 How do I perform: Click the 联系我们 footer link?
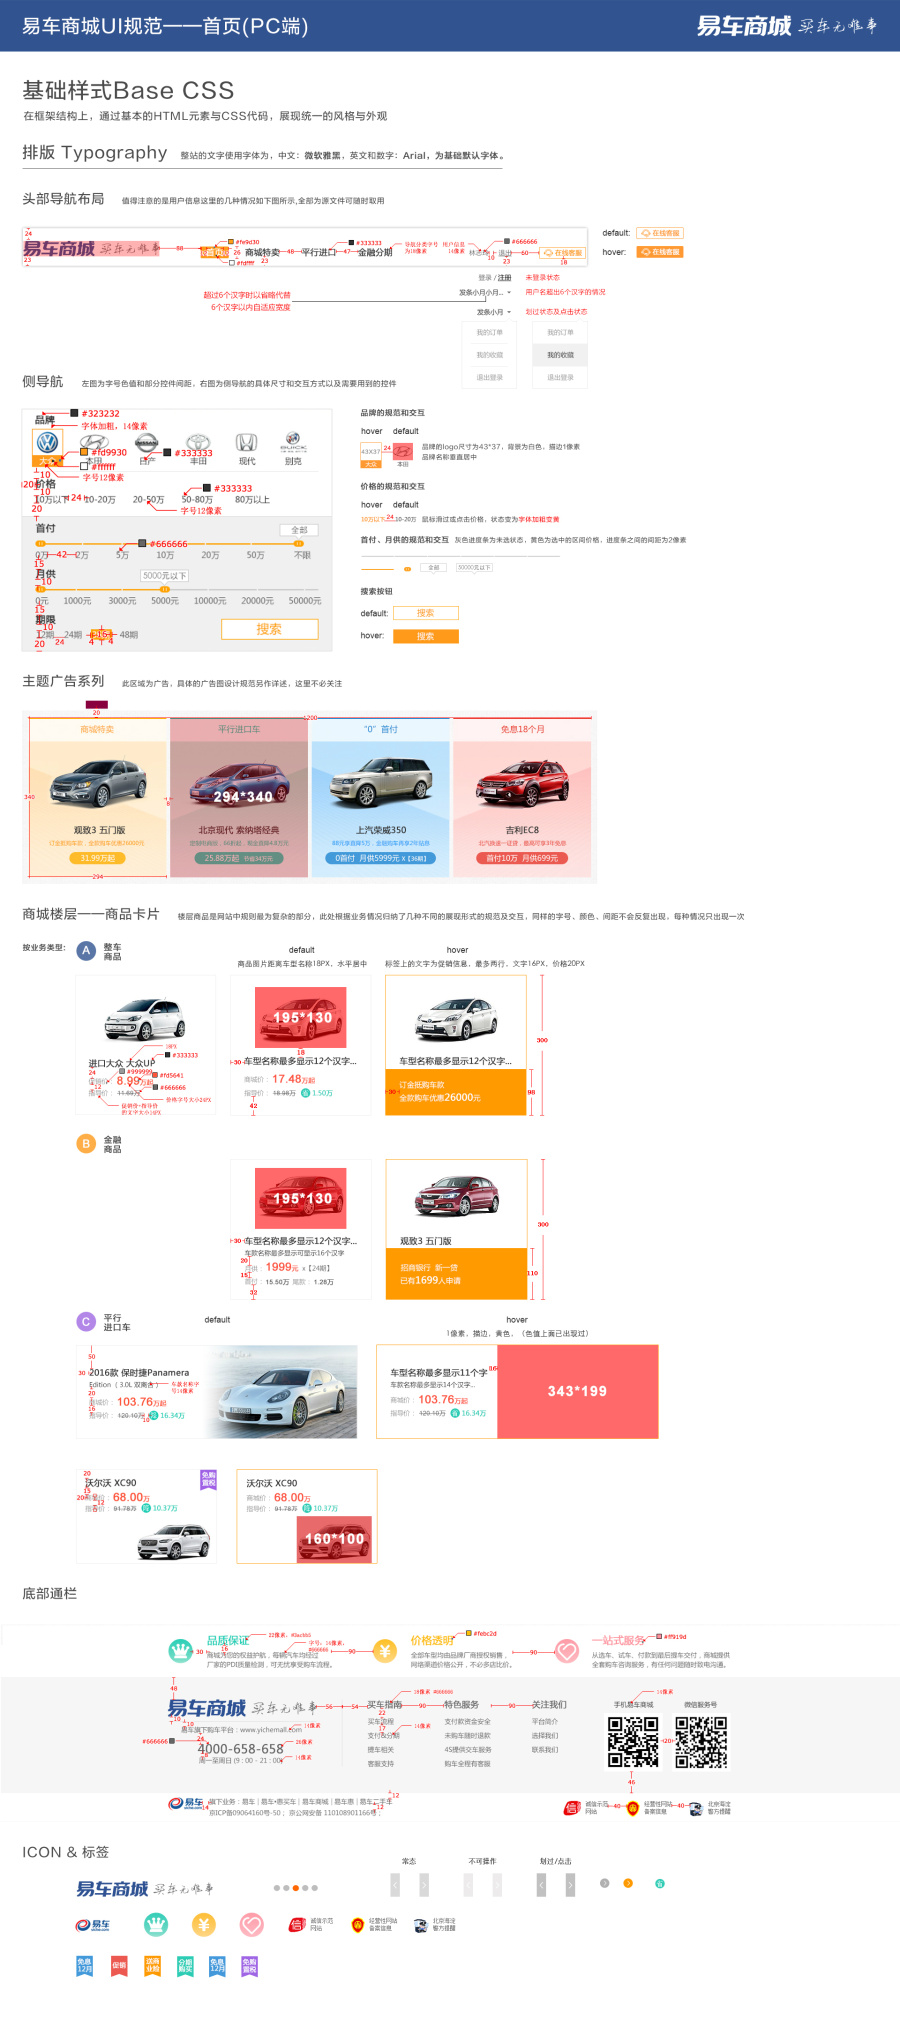point(545,1750)
